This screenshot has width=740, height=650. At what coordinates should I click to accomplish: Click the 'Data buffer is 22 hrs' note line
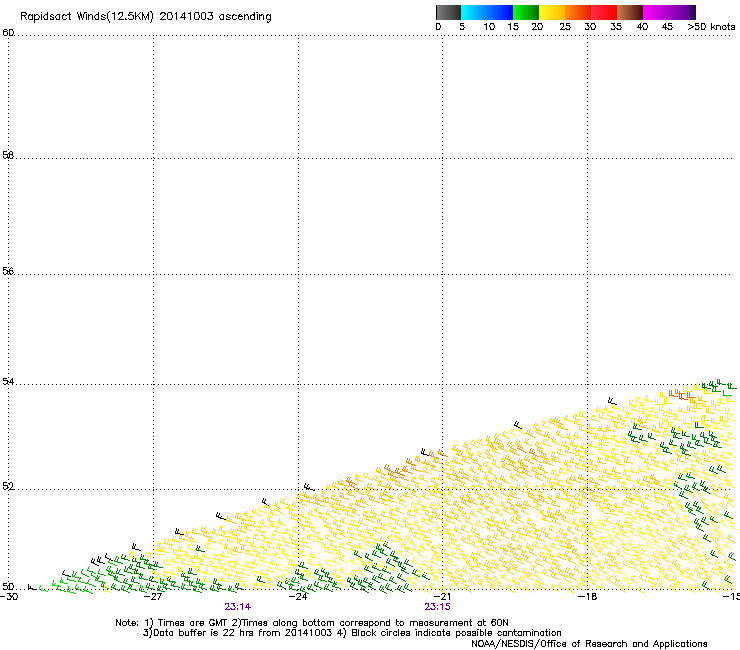coord(352,633)
